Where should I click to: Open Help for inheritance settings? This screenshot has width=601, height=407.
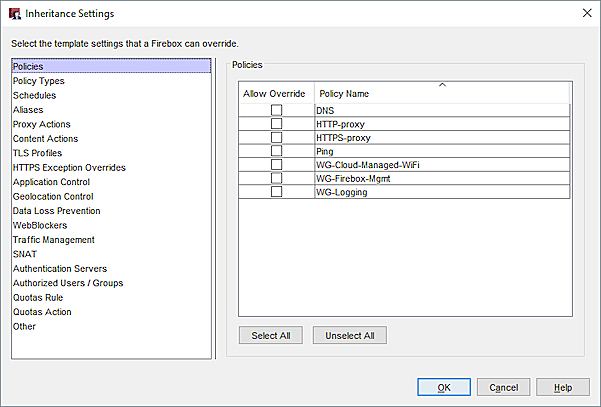(563, 387)
